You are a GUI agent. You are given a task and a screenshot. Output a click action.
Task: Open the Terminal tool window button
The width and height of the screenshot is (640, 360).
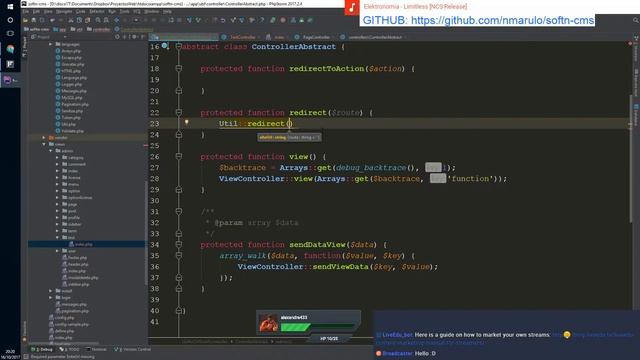96,349
